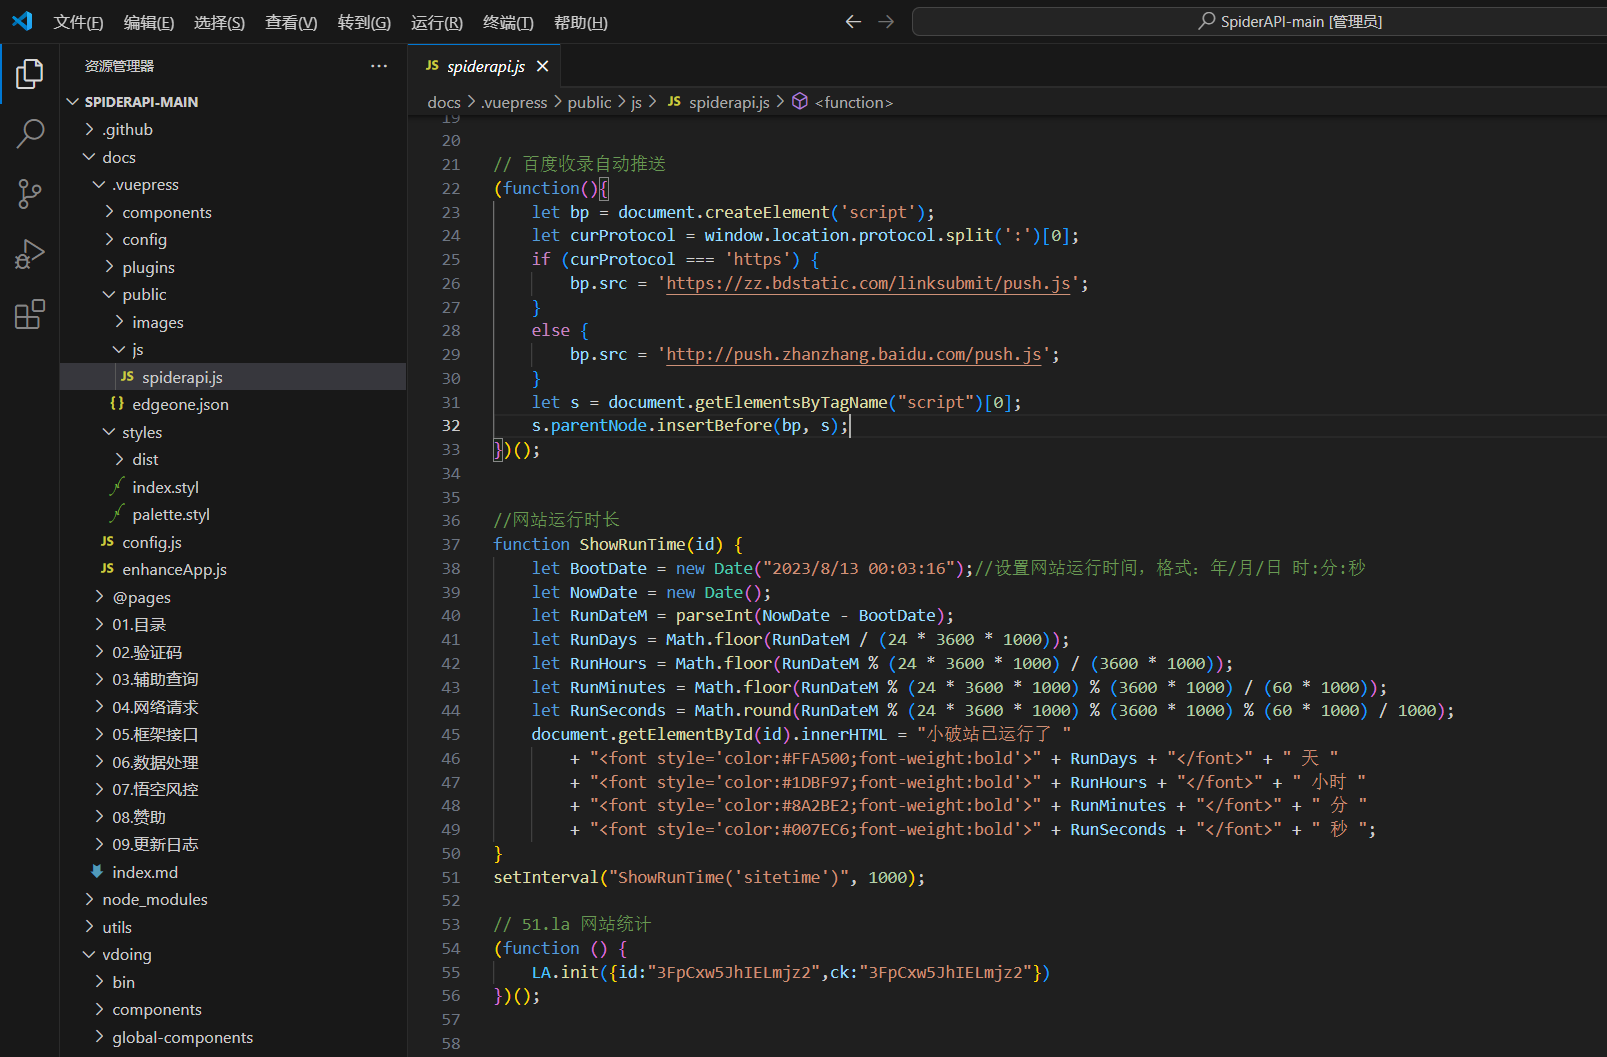Click the JSON icon beside edgeone.json

point(117,403)
